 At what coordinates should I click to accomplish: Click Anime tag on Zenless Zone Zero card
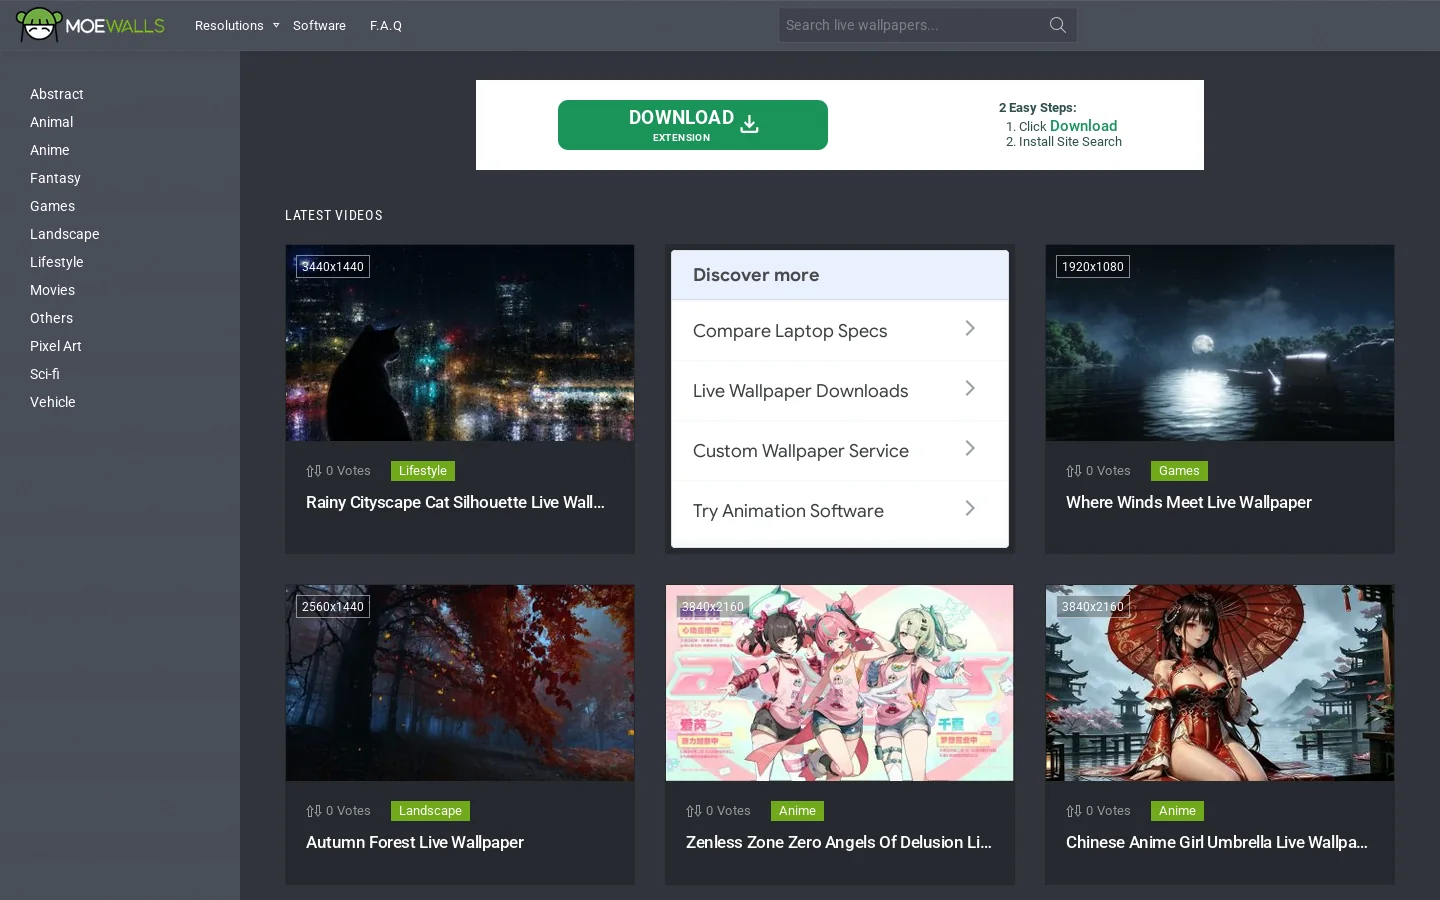pos(797,811)
